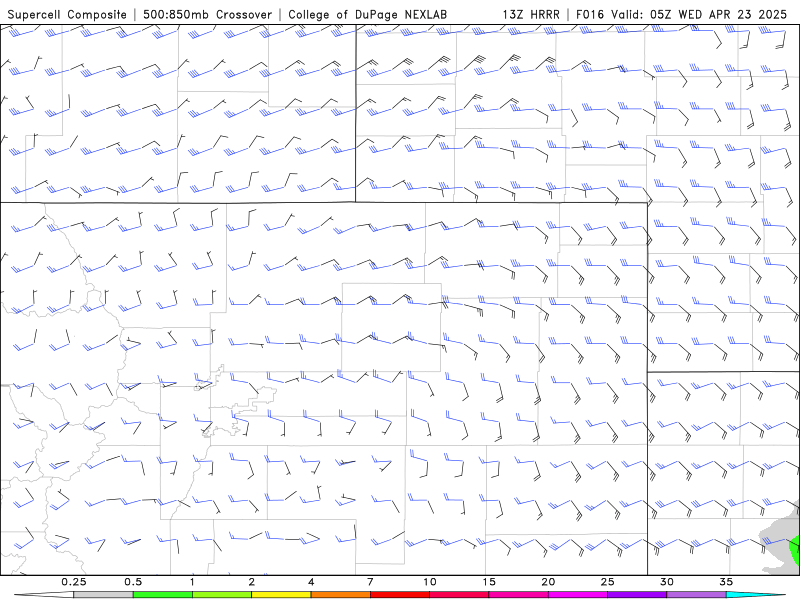The height and width of the screenshot is (600, 800).
Task: Click the green shaded supercell composite area
Action: click(795, 550)
